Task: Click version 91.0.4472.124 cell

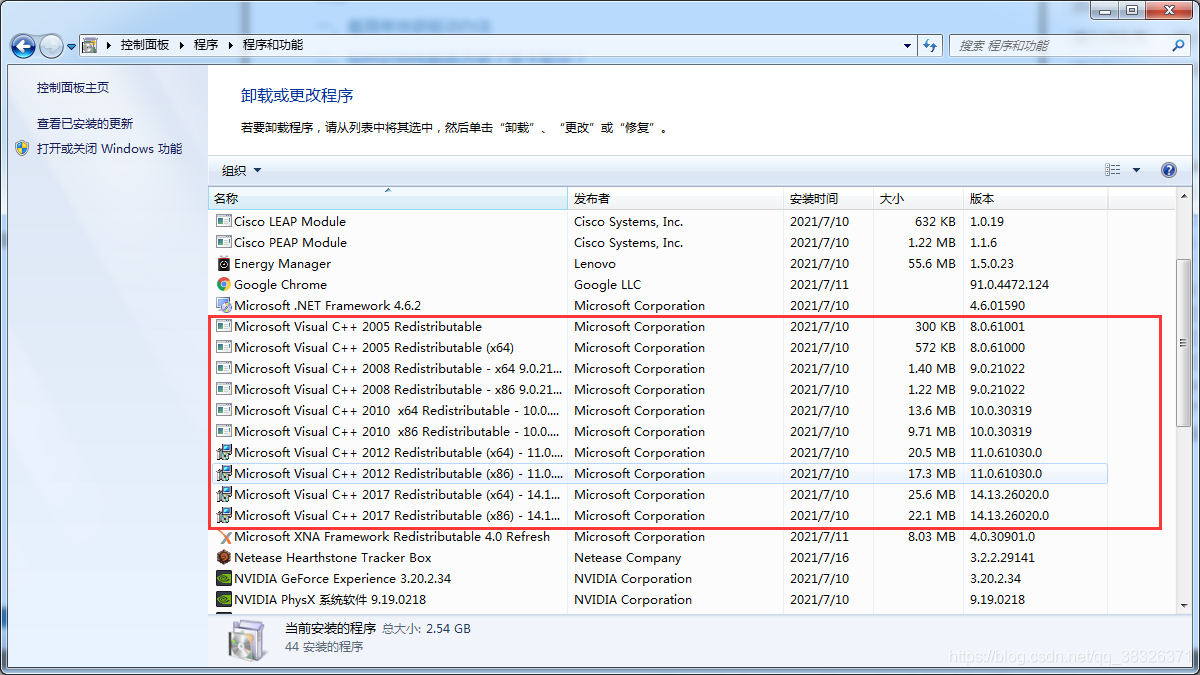Action: pos(1009,285)
